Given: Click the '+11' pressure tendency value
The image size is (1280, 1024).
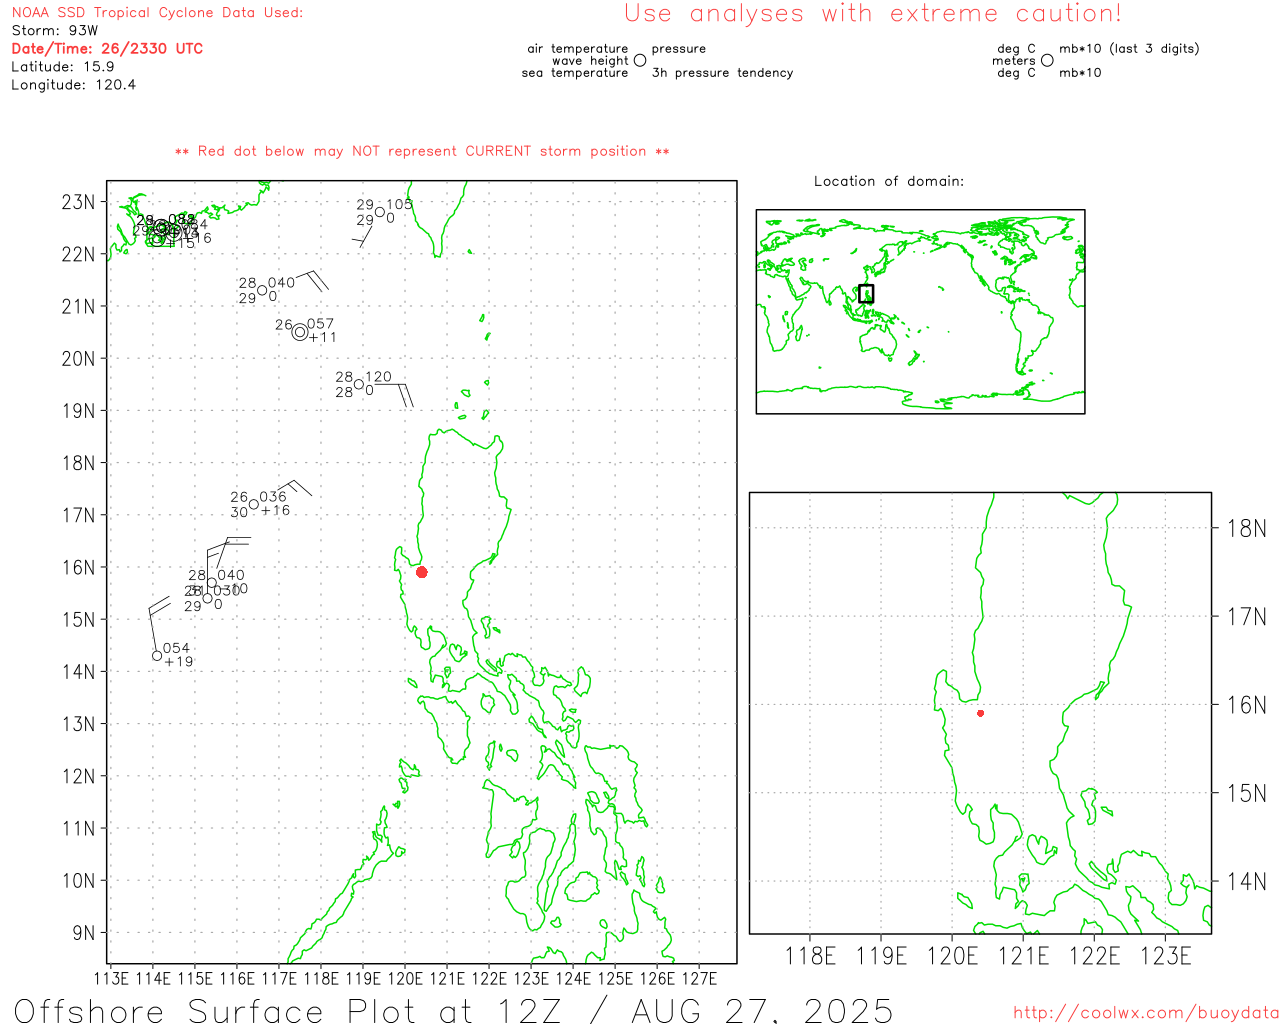Looking at the screenshot, I should point(323,337).
